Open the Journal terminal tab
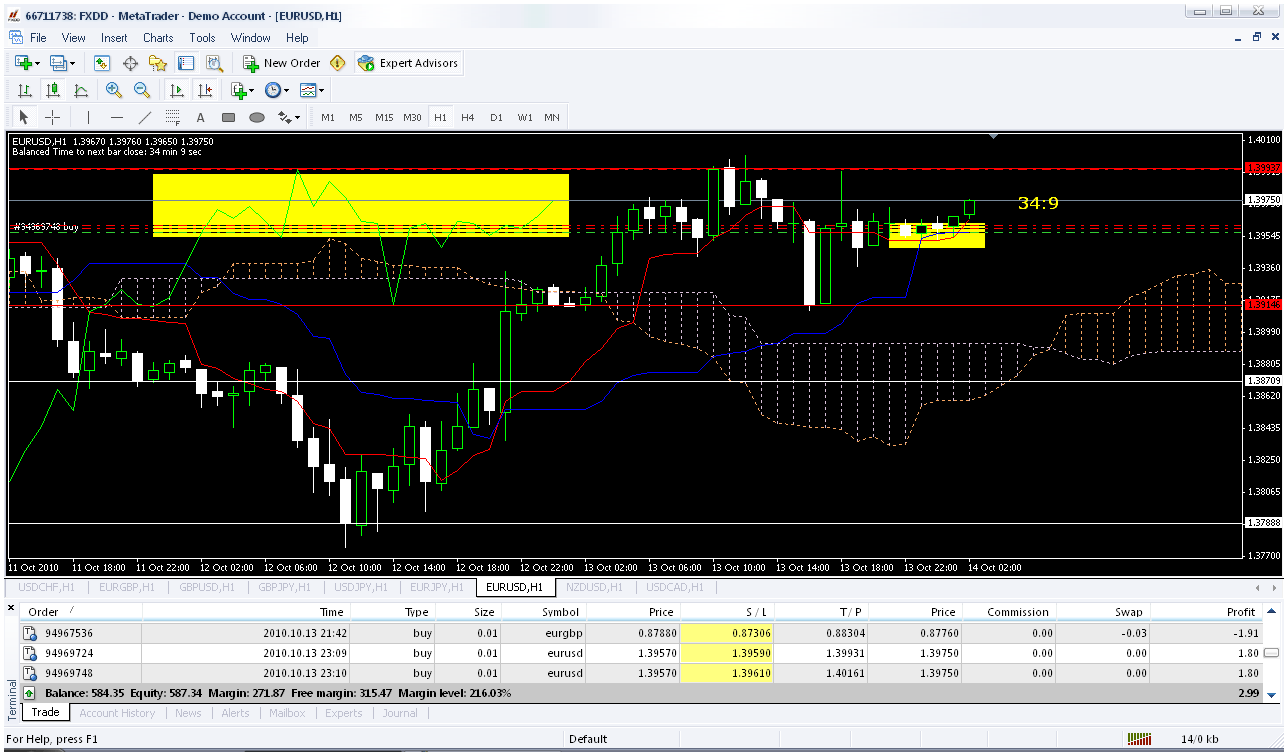Image resolution: width=1288 pixels, height=752 pixels. click(400, 713)
